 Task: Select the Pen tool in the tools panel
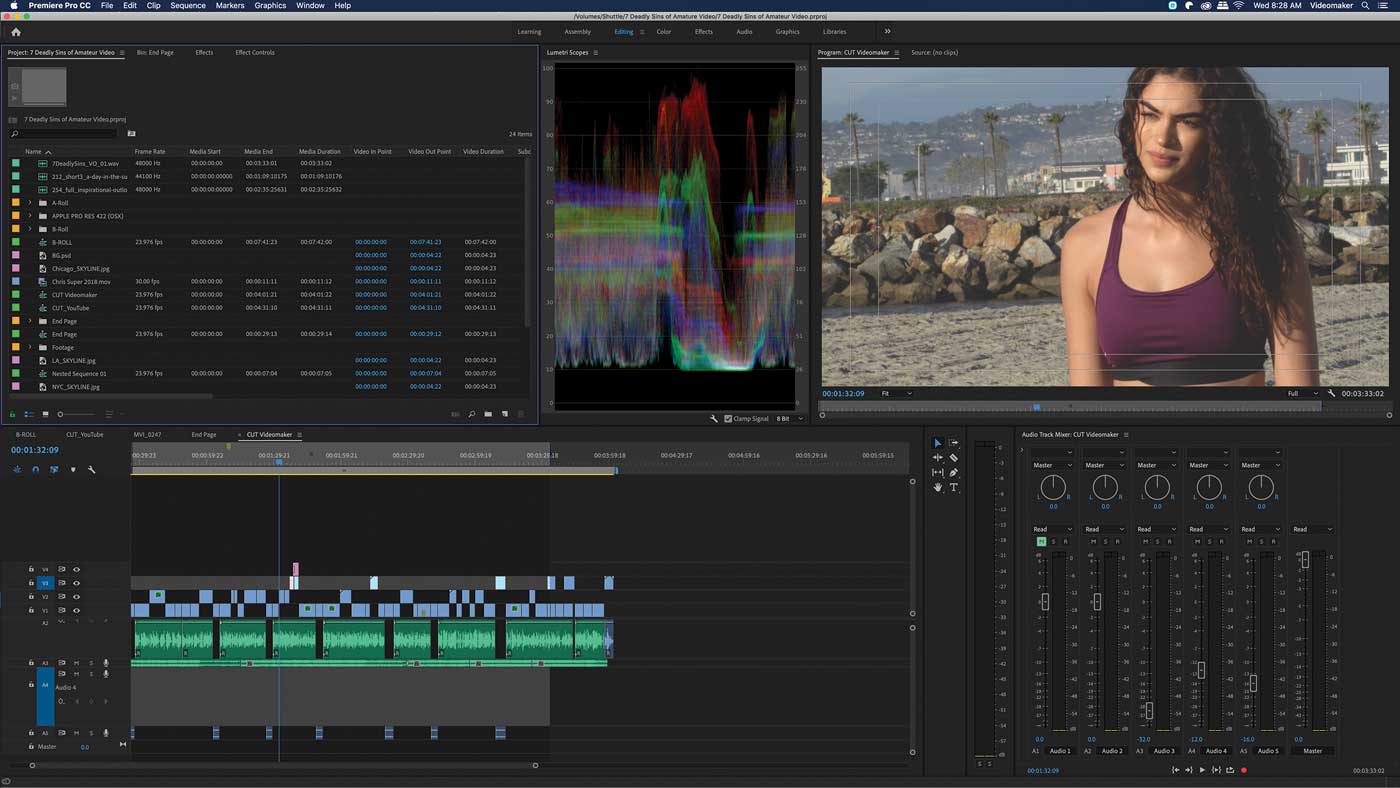(953, 472)
